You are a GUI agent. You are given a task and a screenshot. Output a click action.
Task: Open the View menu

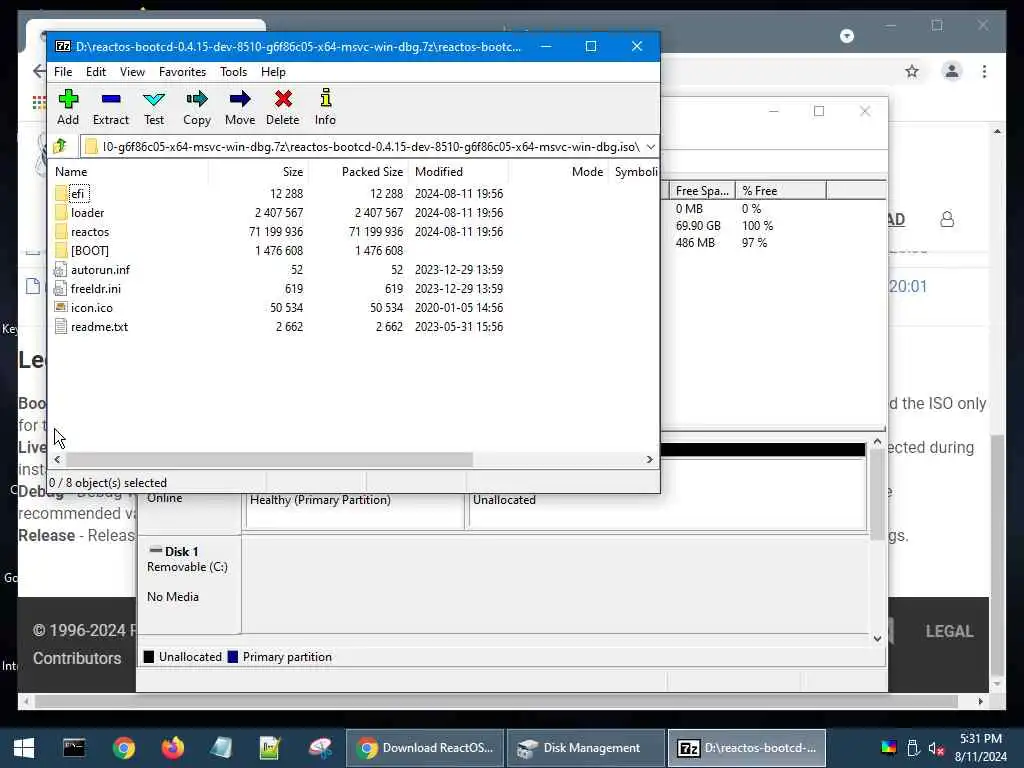point(132,72)
